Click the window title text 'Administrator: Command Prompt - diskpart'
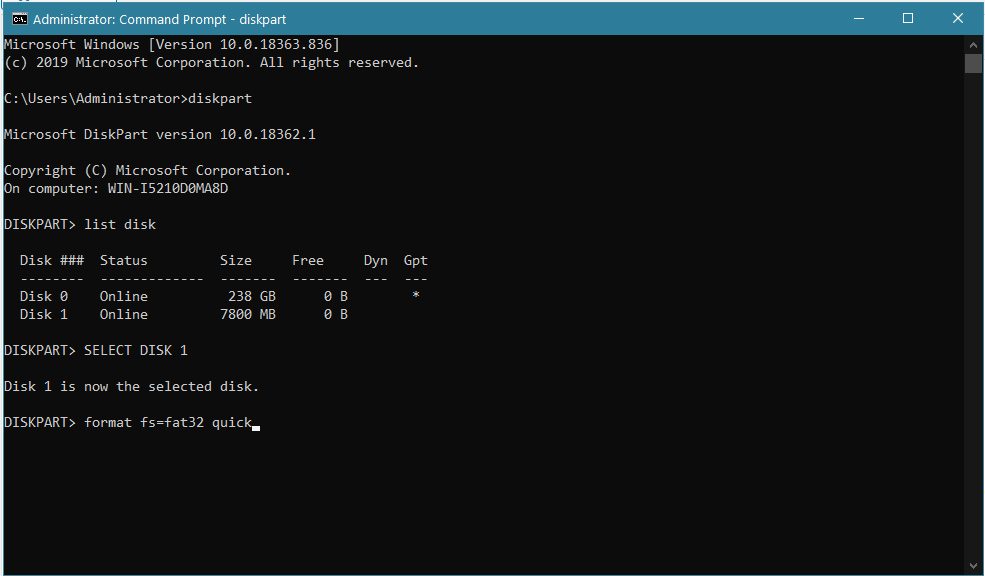Screen dimensions: 985x576 pyautogui.click(x=160, y=19)
